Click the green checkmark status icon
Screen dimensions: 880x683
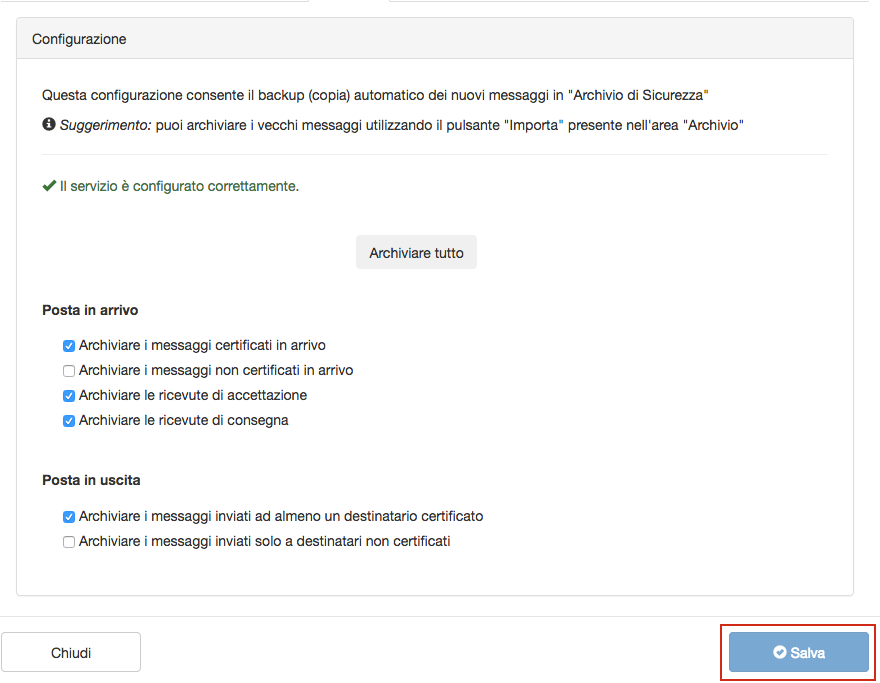pos(49,186)
